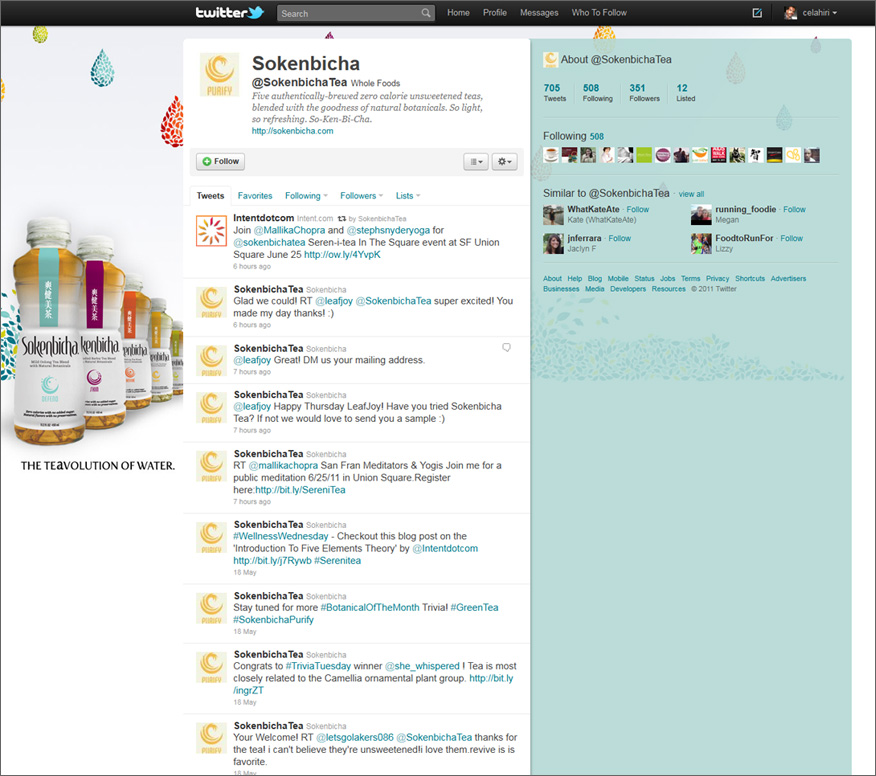The width and height of the screenshot is (876, 776).
Task: Select the Tweets tab
Action: coord(210,196)
